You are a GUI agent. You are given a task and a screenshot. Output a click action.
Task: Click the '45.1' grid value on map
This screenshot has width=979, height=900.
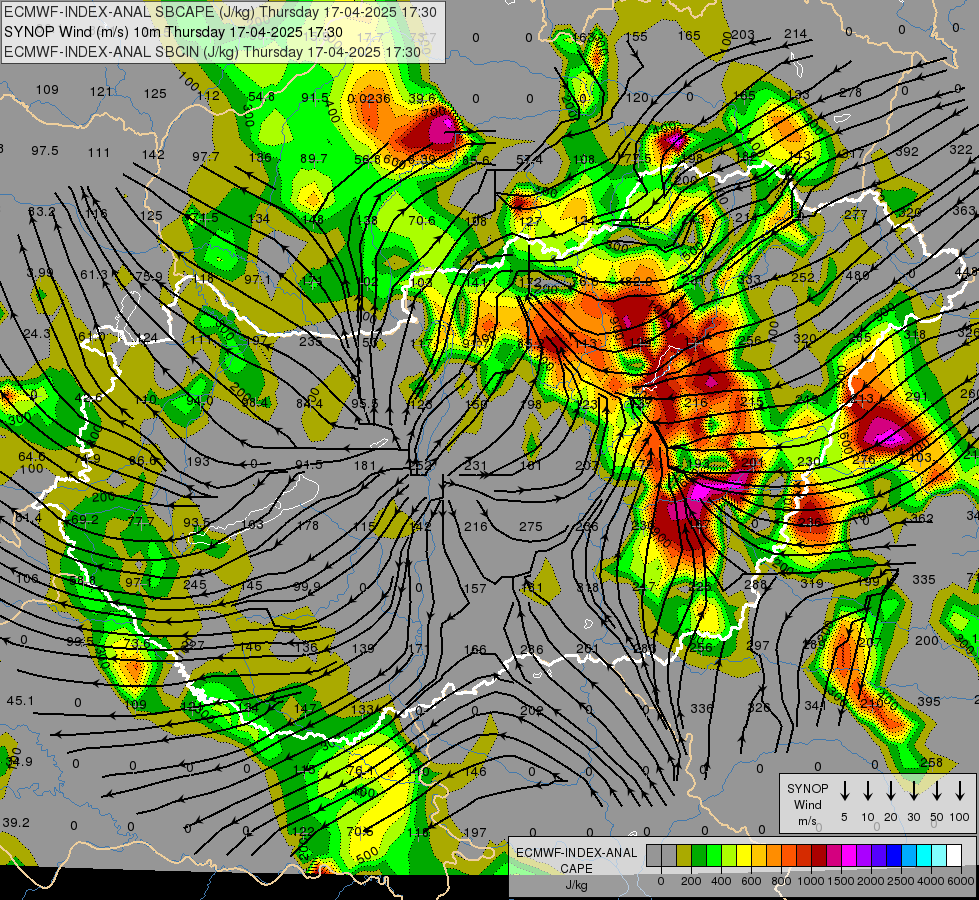[20, 701]
